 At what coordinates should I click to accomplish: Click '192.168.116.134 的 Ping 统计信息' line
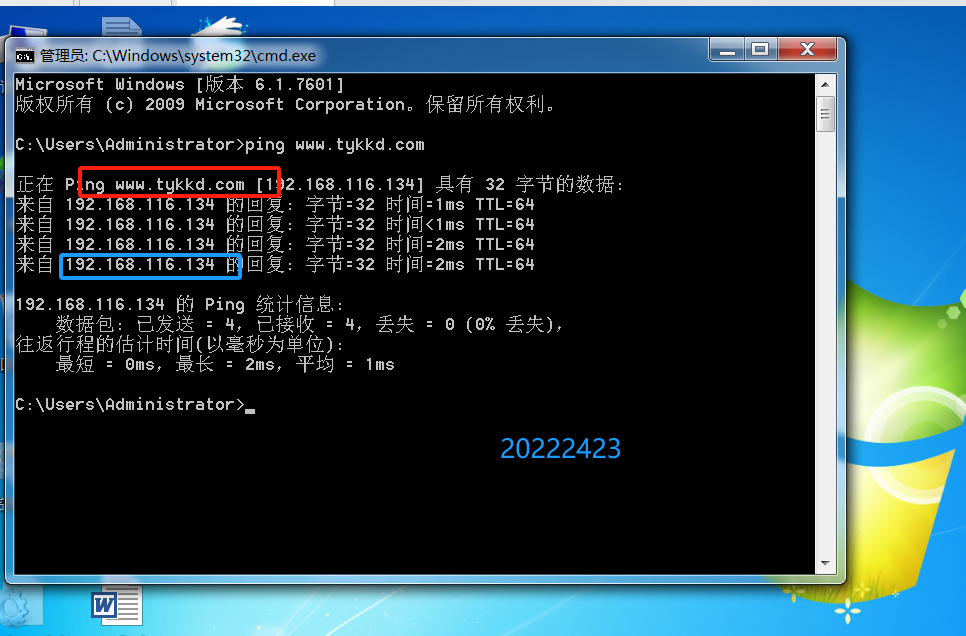pos(179,304)
